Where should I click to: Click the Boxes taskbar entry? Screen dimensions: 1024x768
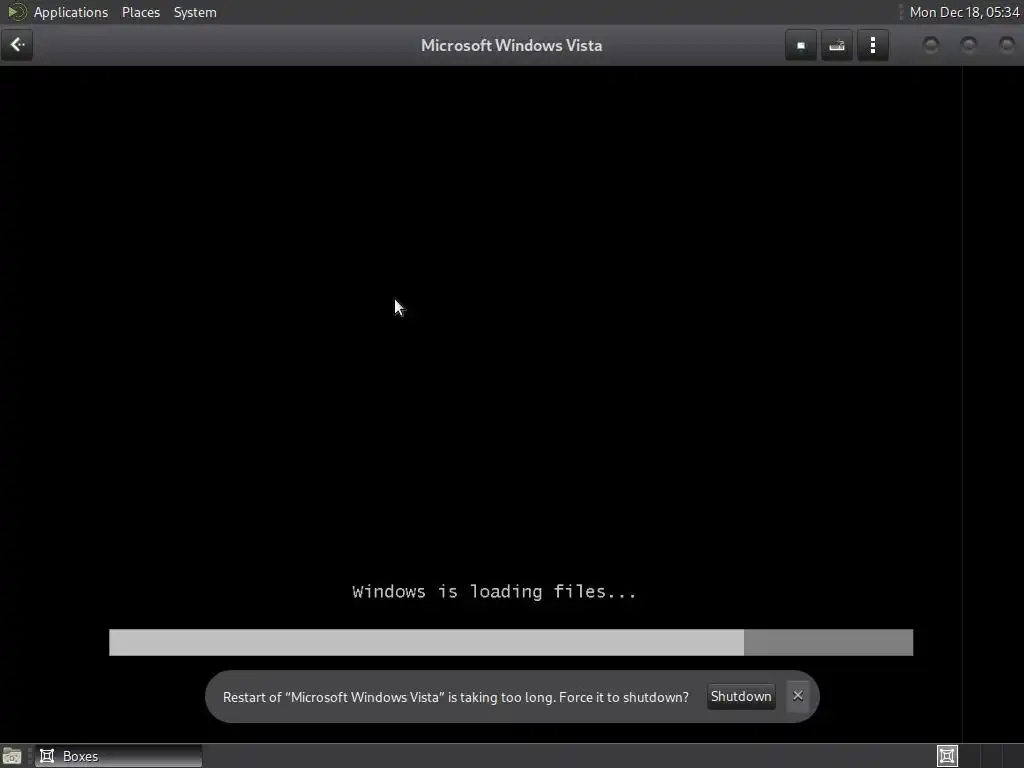(118, 756)
